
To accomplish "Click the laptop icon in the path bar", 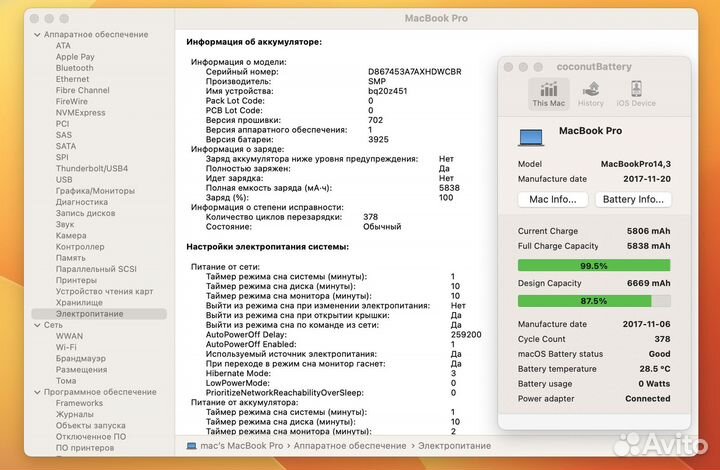I will pyautogui.click(x=192, y=444).
